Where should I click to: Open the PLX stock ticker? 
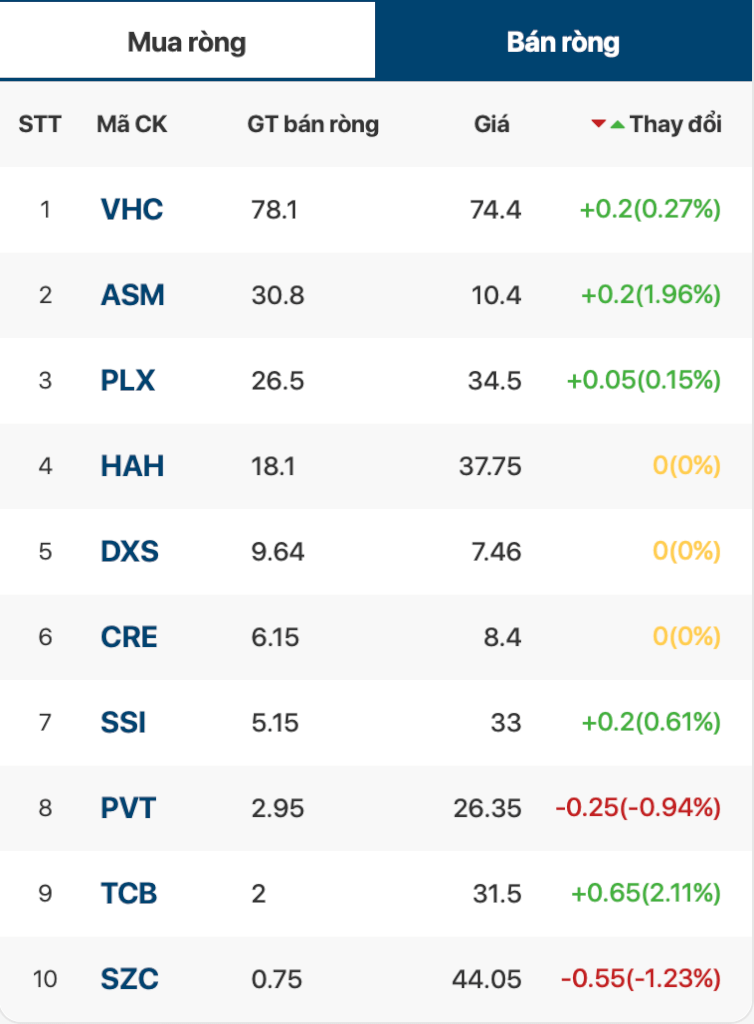click(x=128, y=381)
